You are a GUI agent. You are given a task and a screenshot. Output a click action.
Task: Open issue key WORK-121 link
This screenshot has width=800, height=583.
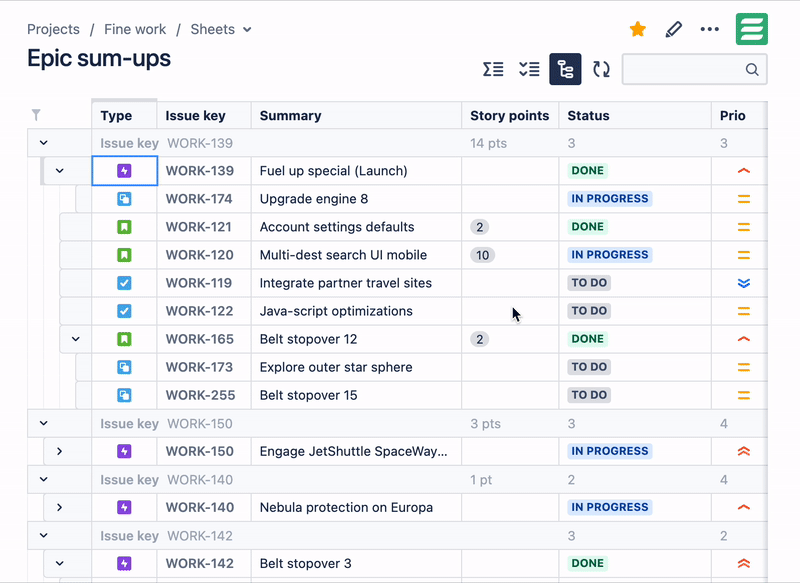click(x=198, y=227)
